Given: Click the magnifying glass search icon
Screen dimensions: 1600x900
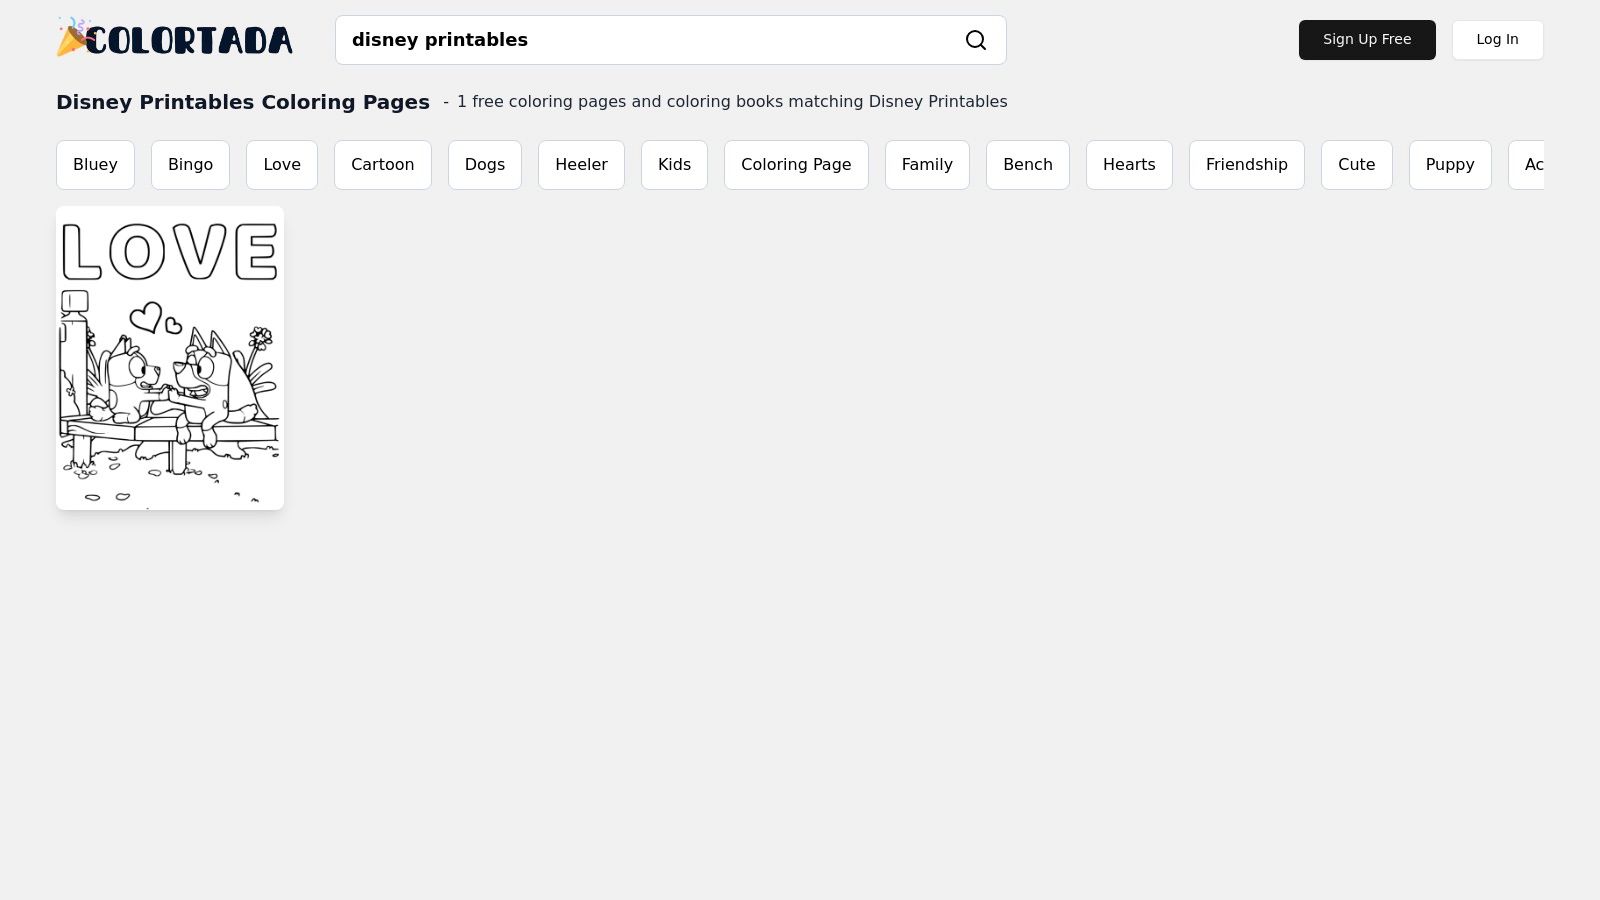Looking at the screenshot, I should tap(976, 40).
